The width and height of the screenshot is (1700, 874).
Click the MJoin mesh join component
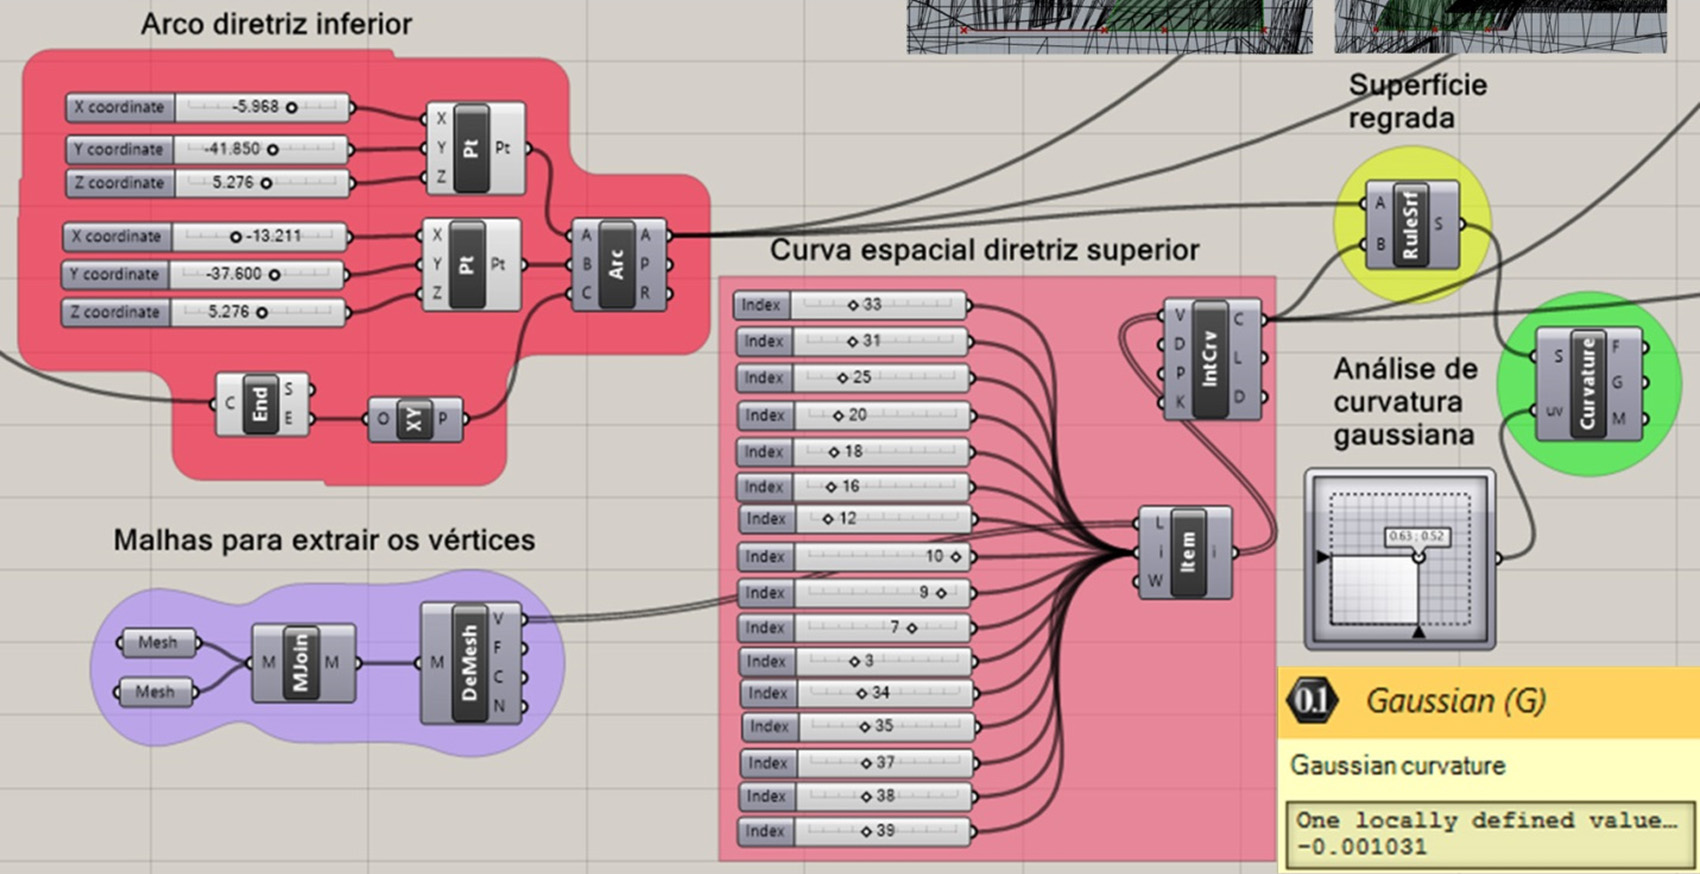click(301, 662)
